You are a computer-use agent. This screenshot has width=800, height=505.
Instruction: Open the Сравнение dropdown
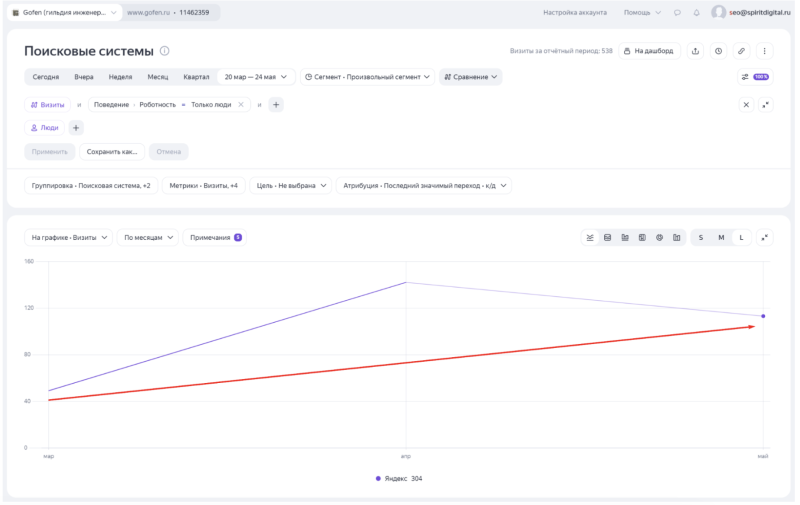coord(470,77)
